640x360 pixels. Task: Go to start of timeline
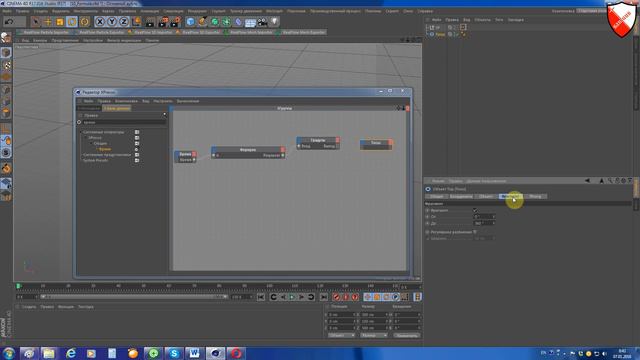(261, 297)
